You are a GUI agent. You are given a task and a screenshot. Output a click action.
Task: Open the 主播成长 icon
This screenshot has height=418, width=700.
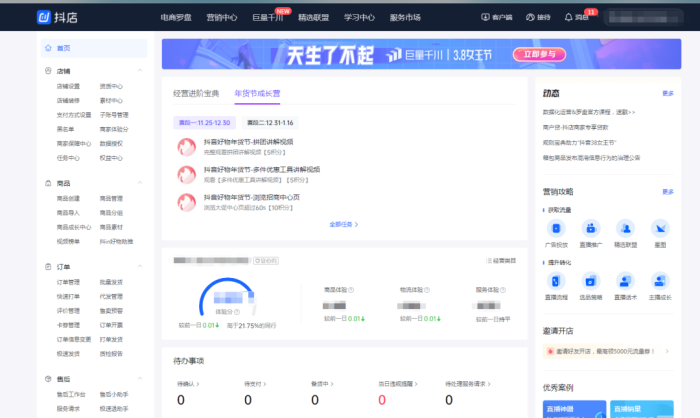660,281
